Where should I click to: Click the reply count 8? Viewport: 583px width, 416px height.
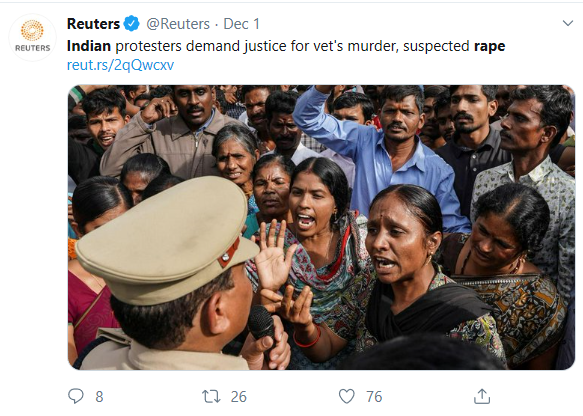coord(99,397)
